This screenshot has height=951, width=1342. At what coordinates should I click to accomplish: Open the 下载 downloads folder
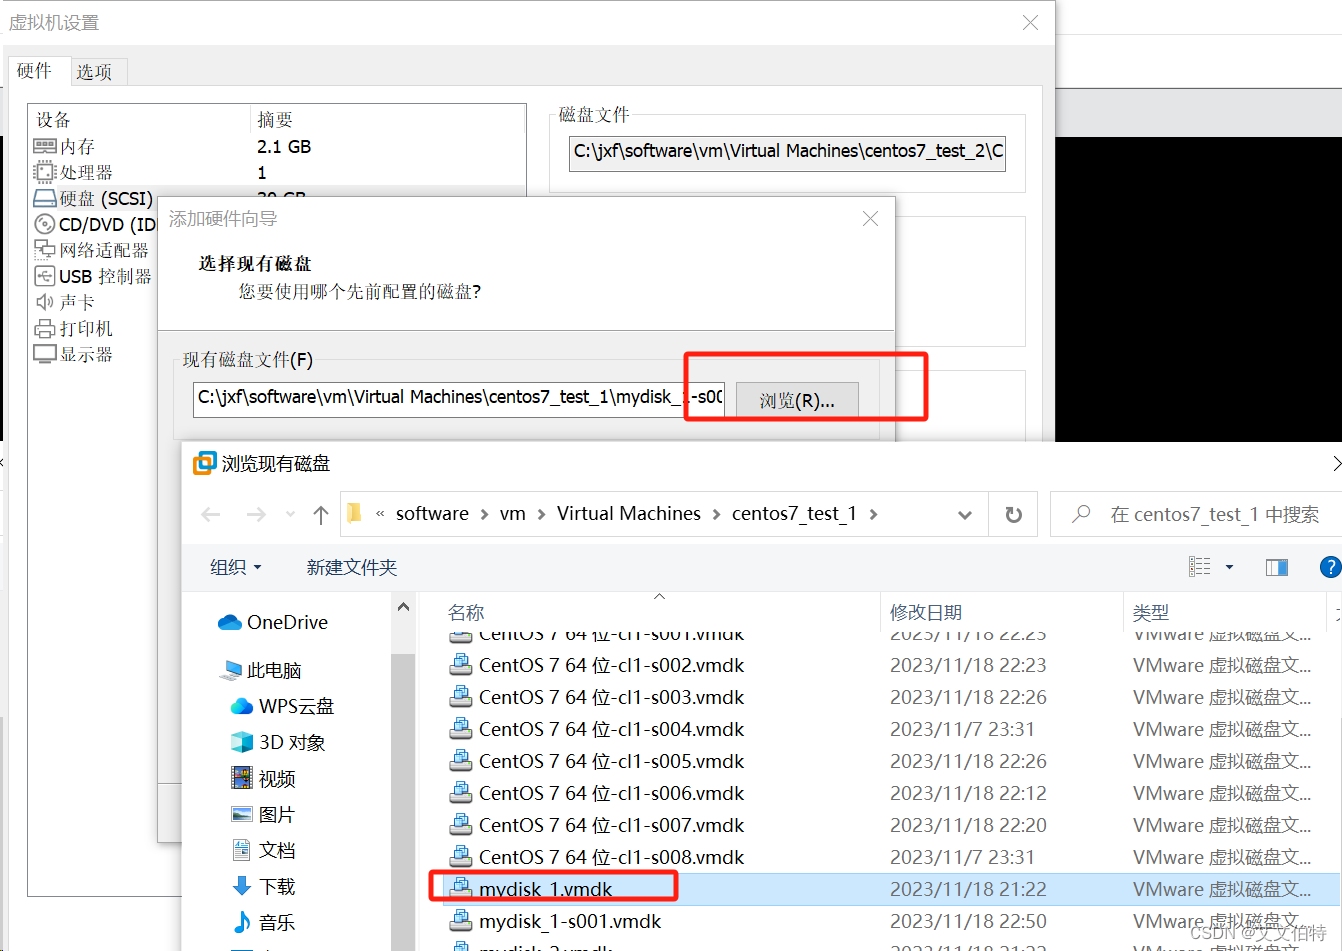tap(263, 886)
